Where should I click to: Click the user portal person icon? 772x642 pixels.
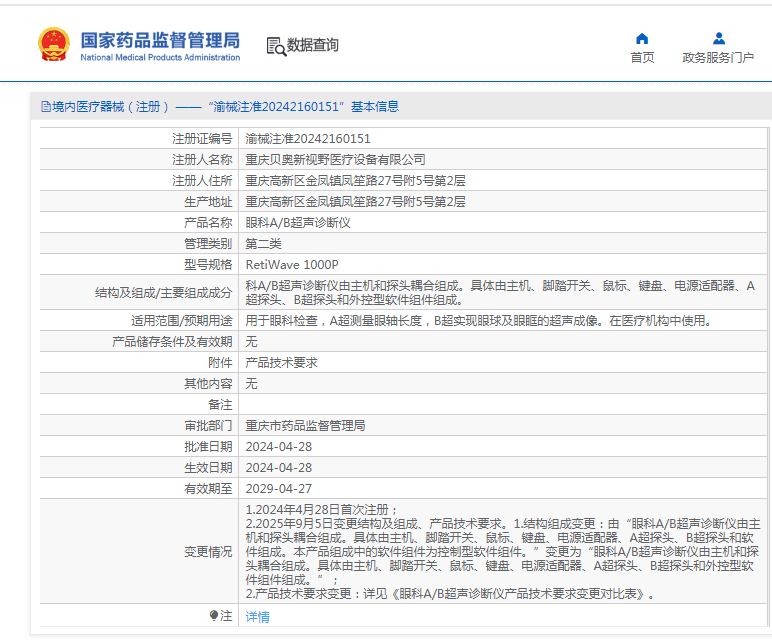point(718,39)
